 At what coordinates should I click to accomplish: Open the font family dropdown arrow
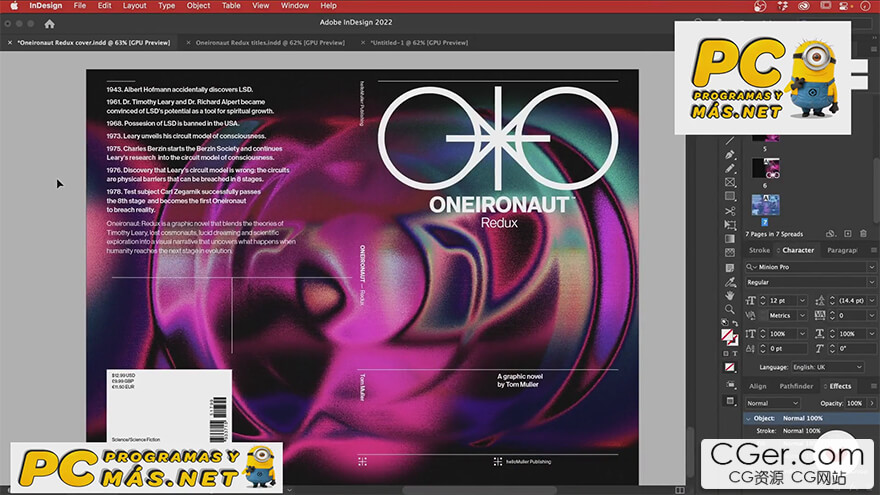pyautogui.click(x=872, y=267)
